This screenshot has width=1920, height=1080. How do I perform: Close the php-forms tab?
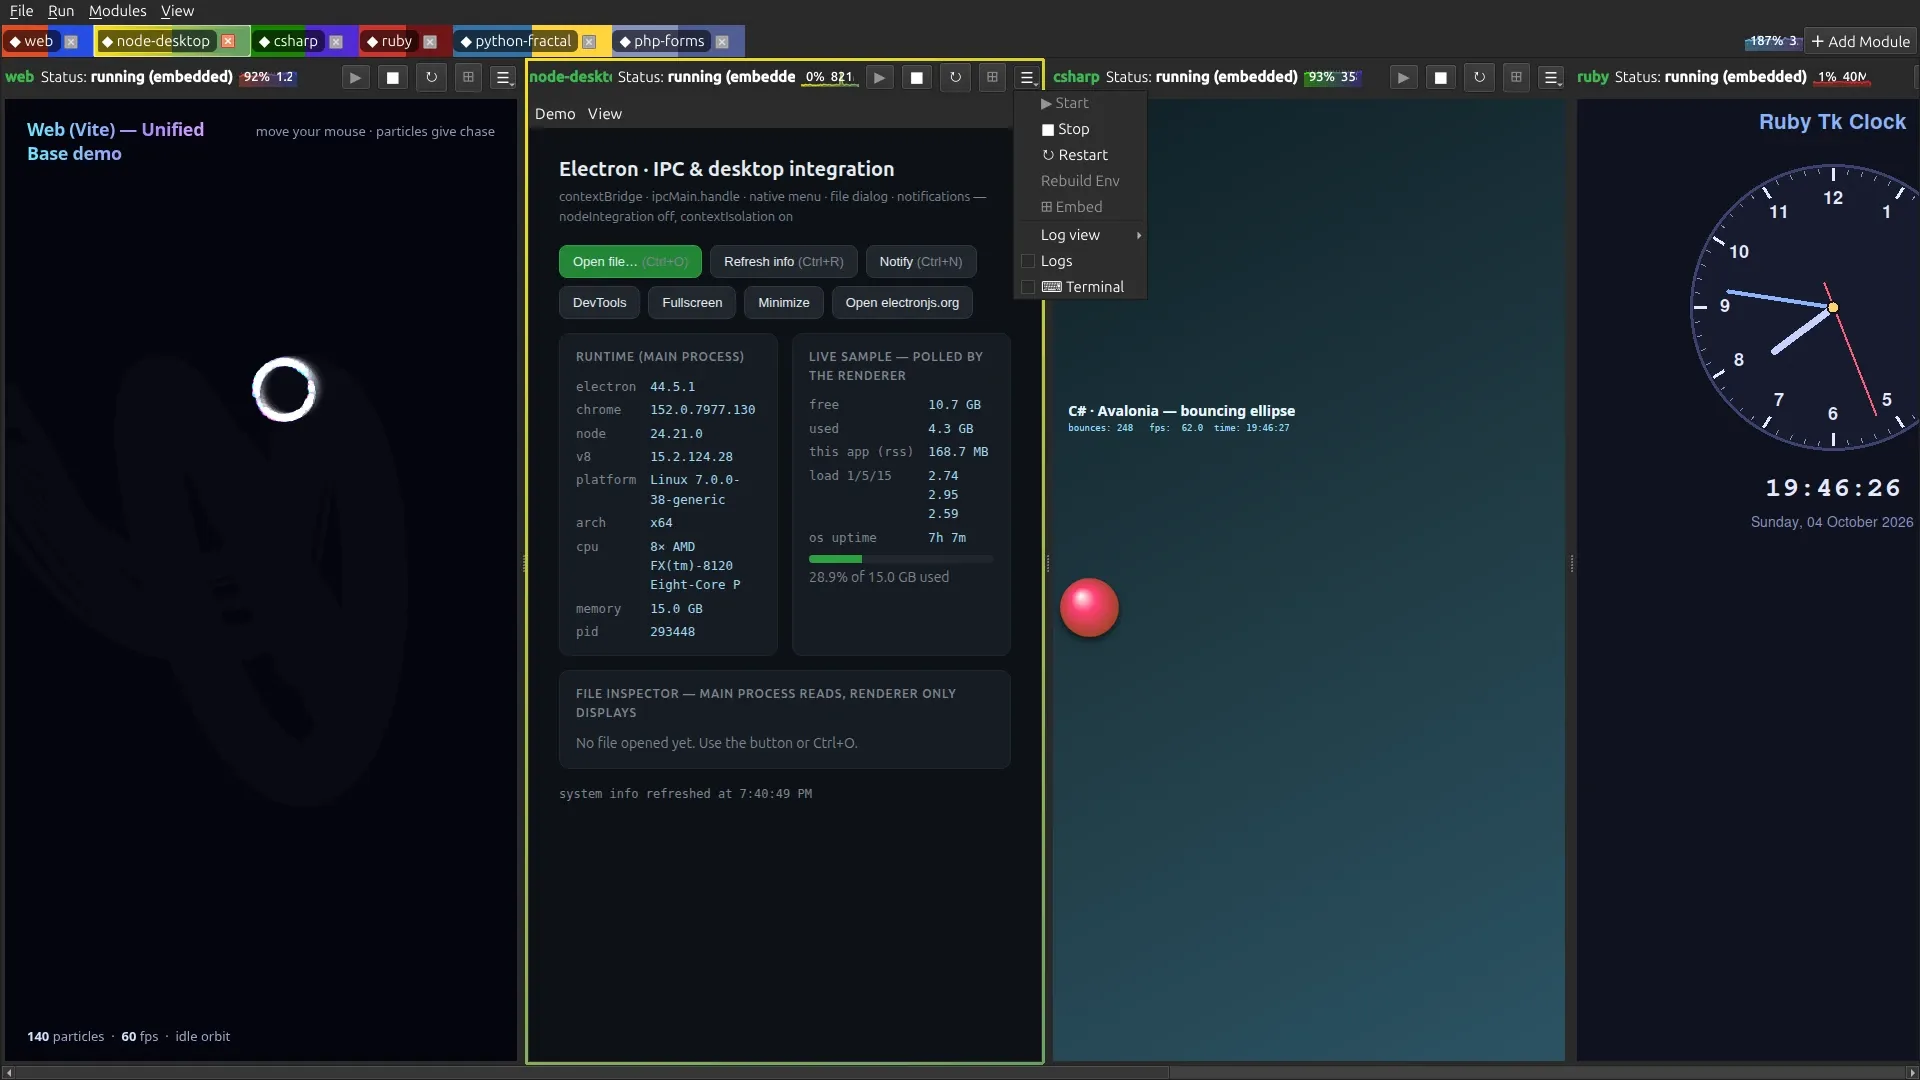click(x=722, y=41)
